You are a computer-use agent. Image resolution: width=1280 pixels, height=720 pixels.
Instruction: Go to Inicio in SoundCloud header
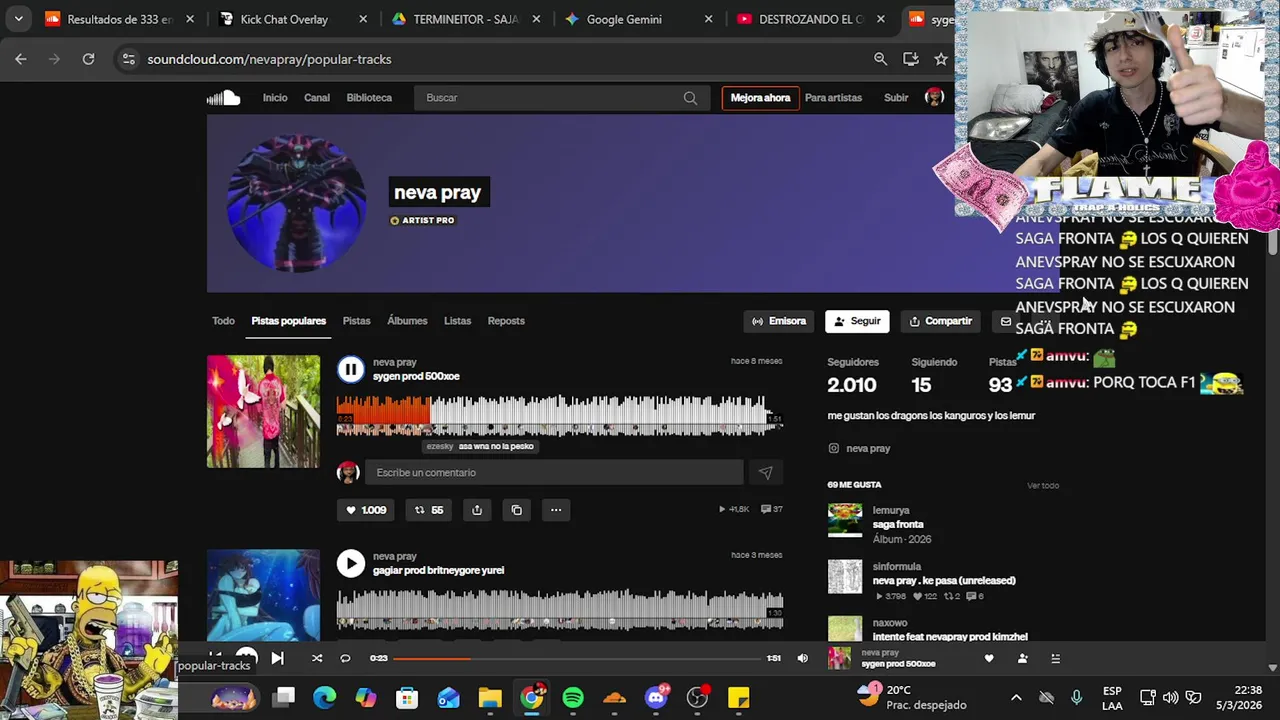275,98
